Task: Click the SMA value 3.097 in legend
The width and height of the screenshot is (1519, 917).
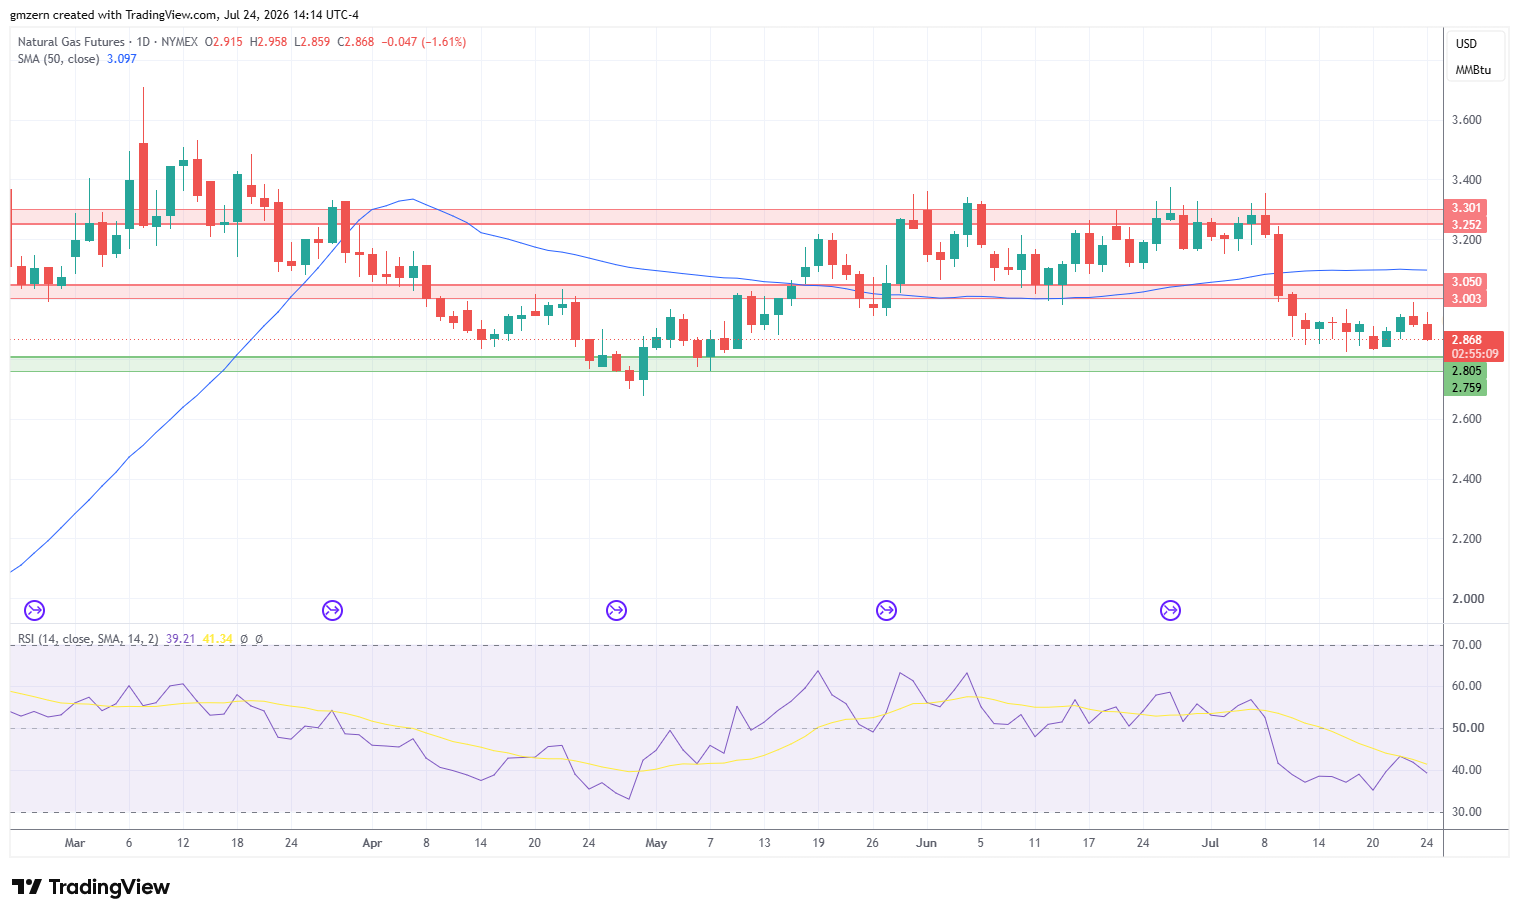Action: tap(122, 59)
